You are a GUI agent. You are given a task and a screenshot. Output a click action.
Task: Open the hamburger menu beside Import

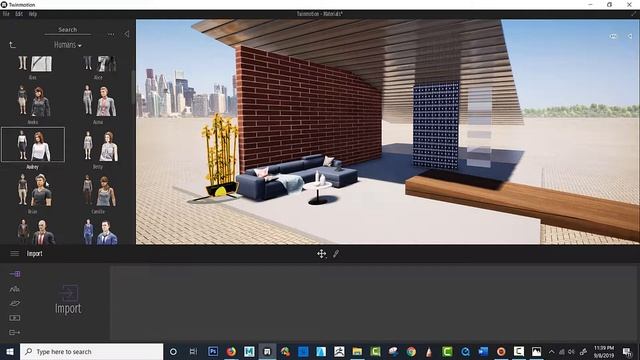pyautogui.click(x=14, y=253)
